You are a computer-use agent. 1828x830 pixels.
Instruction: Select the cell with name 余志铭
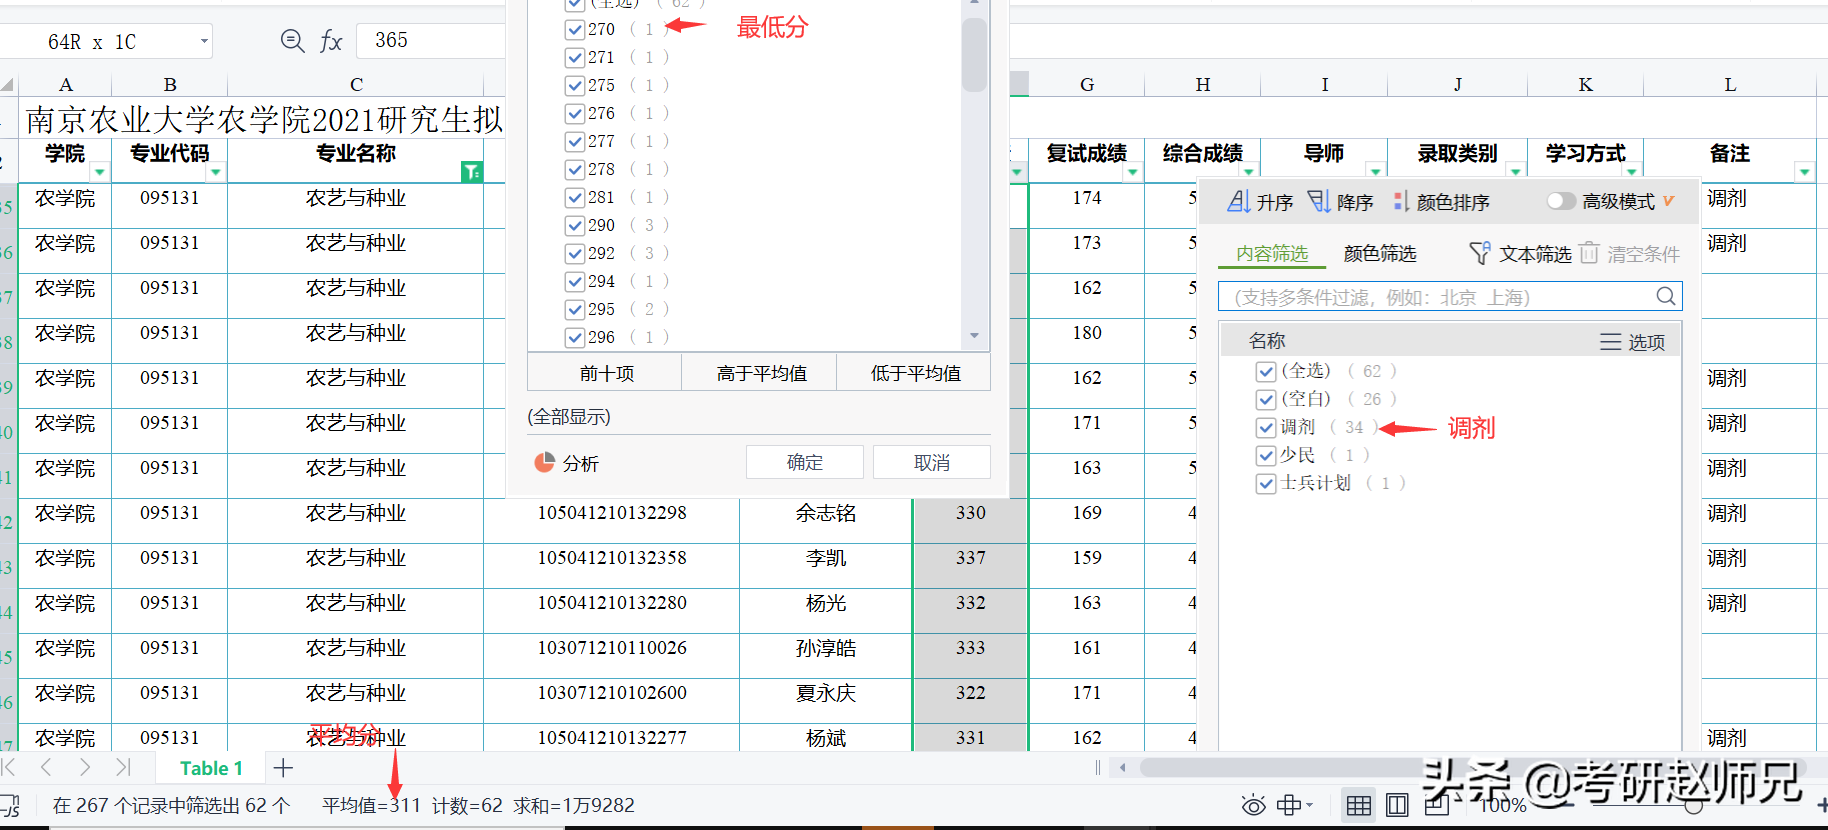point(826,513)
